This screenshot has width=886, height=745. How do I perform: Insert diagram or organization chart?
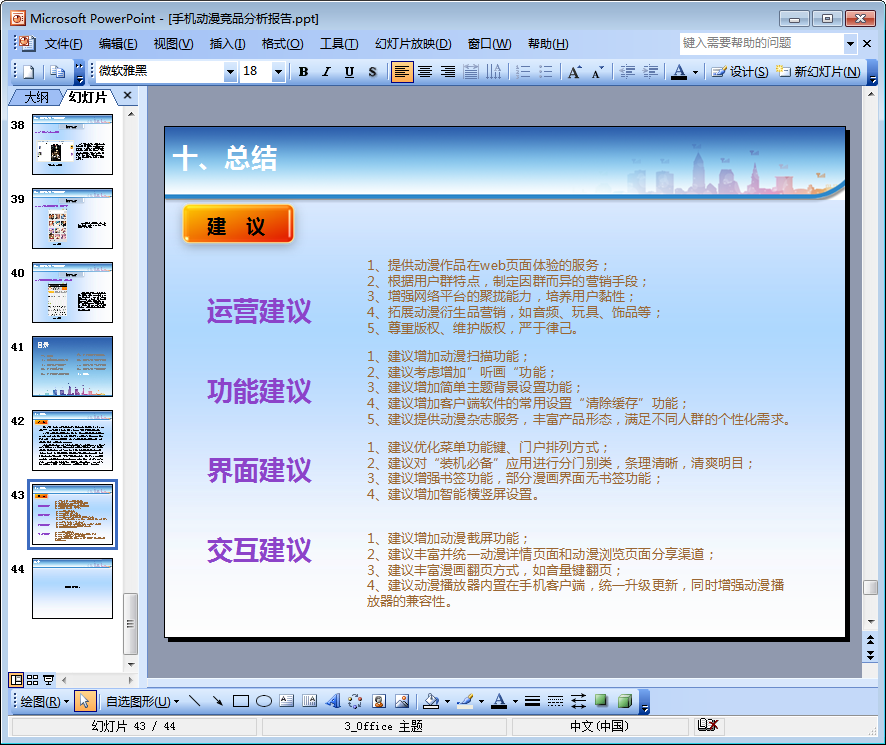click(x=355, y=701)
